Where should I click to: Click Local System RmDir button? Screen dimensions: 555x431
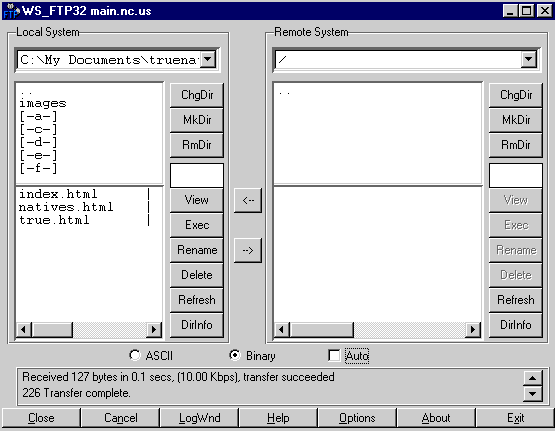click(x=197, y=145)
